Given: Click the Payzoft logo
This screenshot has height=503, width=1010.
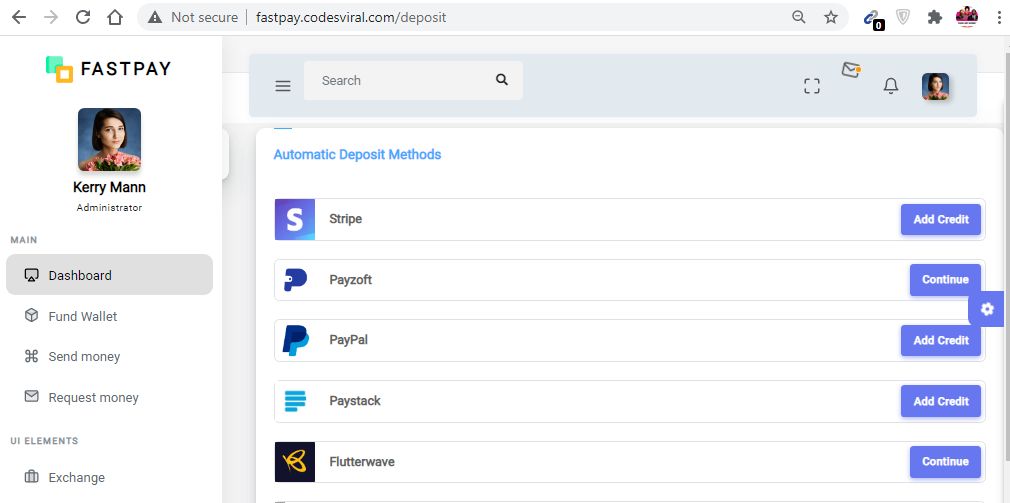Looking at the screenshot, I should tap(295, 280).
